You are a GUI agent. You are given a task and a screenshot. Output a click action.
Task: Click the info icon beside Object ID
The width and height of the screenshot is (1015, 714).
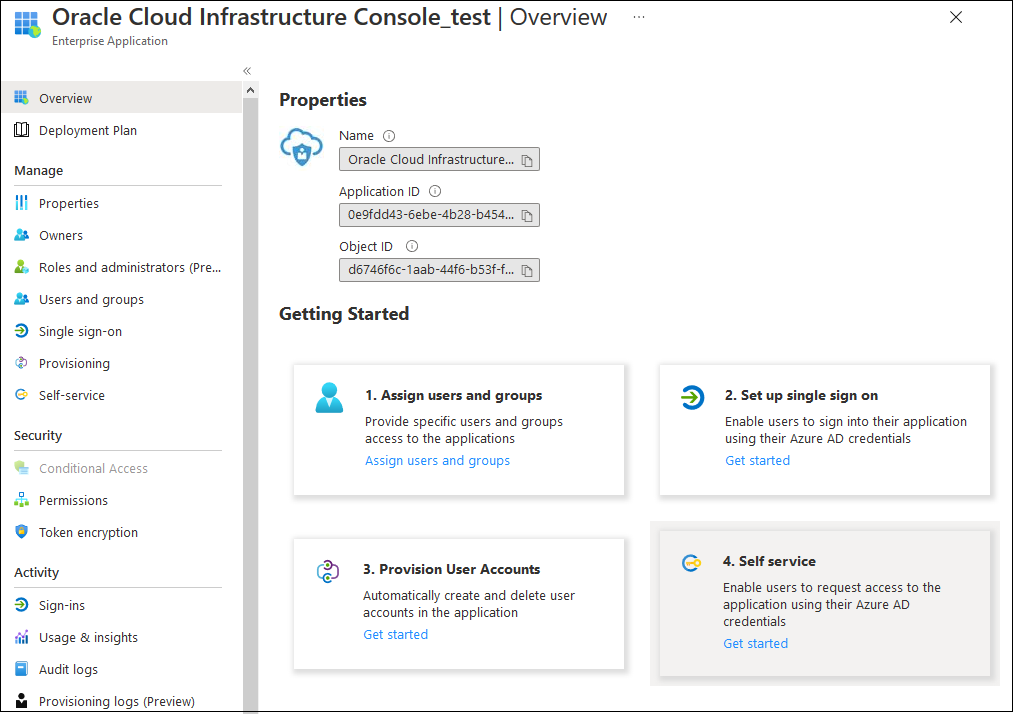pos(411,245)
